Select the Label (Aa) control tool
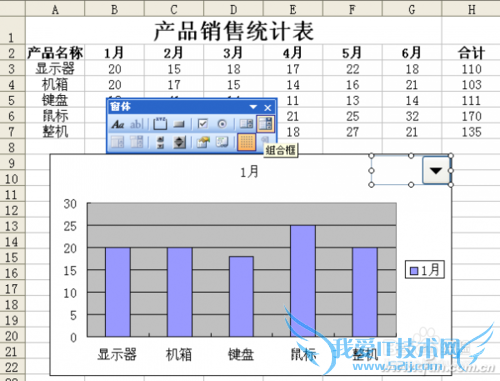This screenshot has height=381, width=500. 118,124
